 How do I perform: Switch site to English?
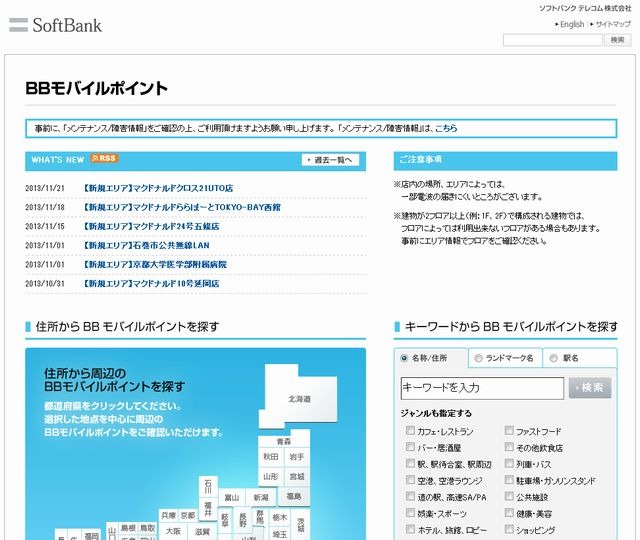pyautogui.click(x=572, y=24)
